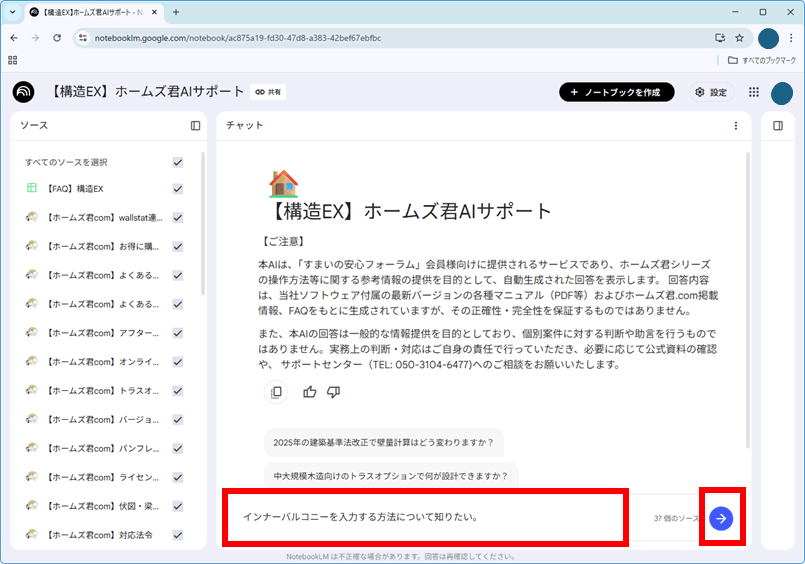The width and height of the screenshot is (805, 564).
Task: Open the 対応法令 source item
Action: pos(100,535)
